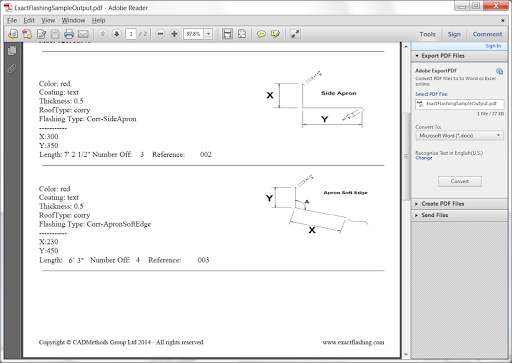512x363 pixels.
Task: Print the document using the printer icon
Action: click(69, 34)
